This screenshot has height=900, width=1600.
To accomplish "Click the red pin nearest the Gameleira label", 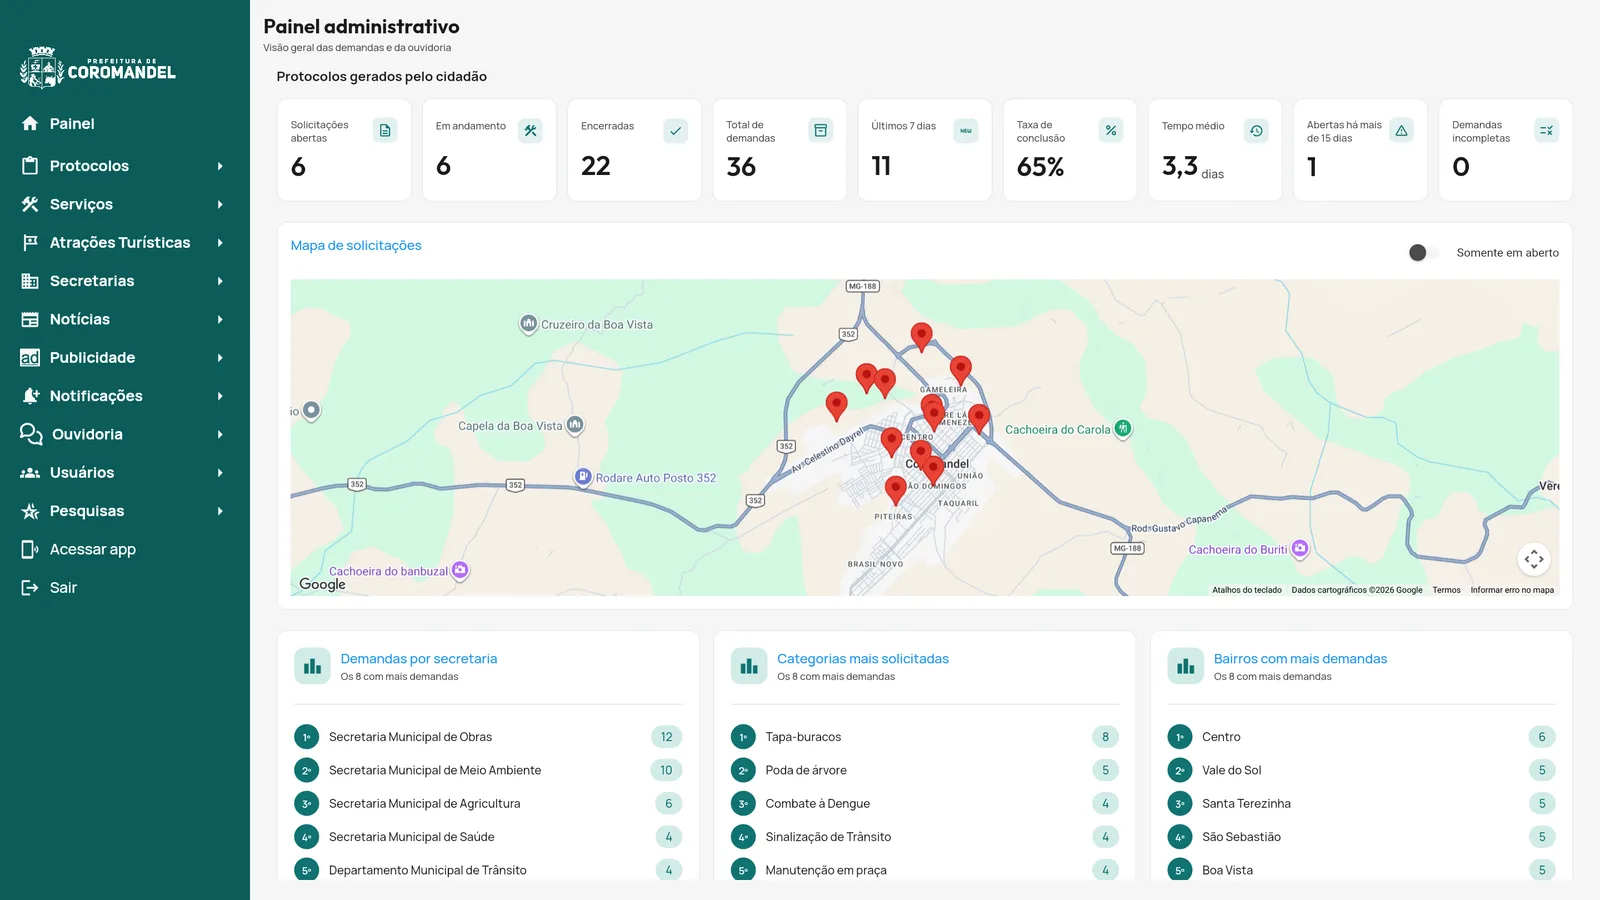I will pos(960,370).
